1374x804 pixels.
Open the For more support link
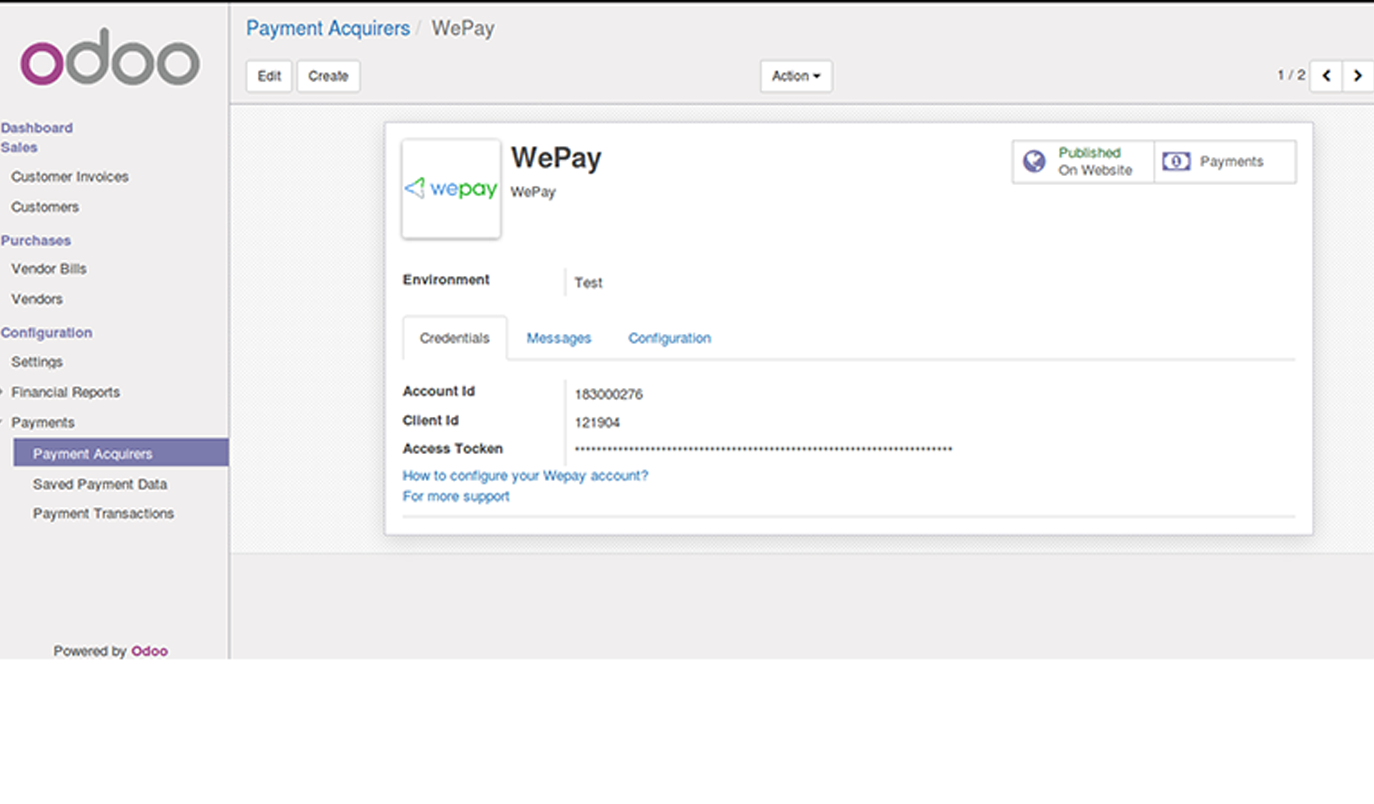(456, 496)
